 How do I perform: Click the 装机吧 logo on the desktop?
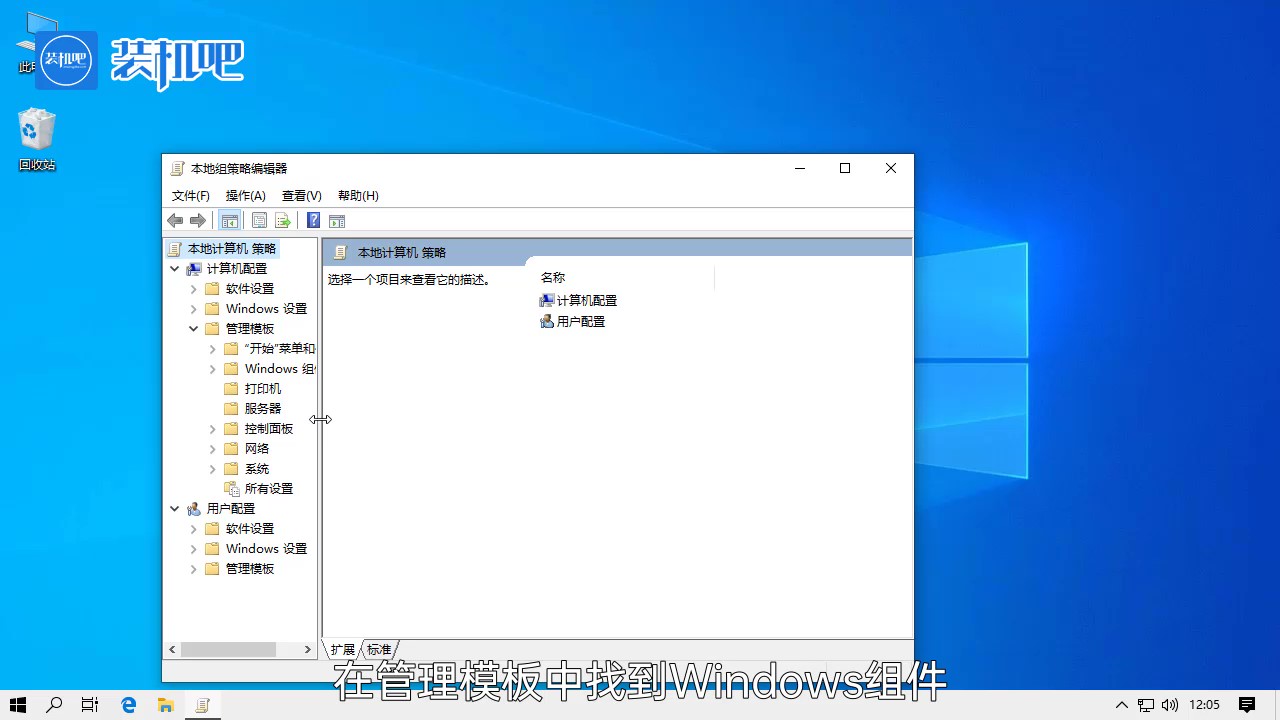pos(65,60)
